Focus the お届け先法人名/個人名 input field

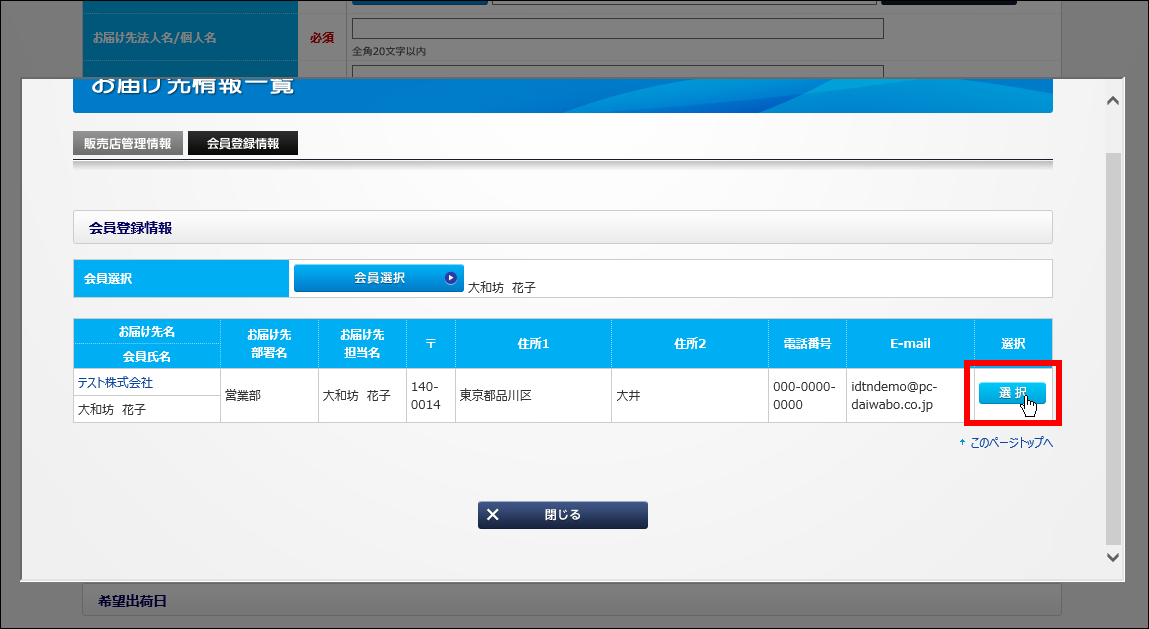point(617,28)
